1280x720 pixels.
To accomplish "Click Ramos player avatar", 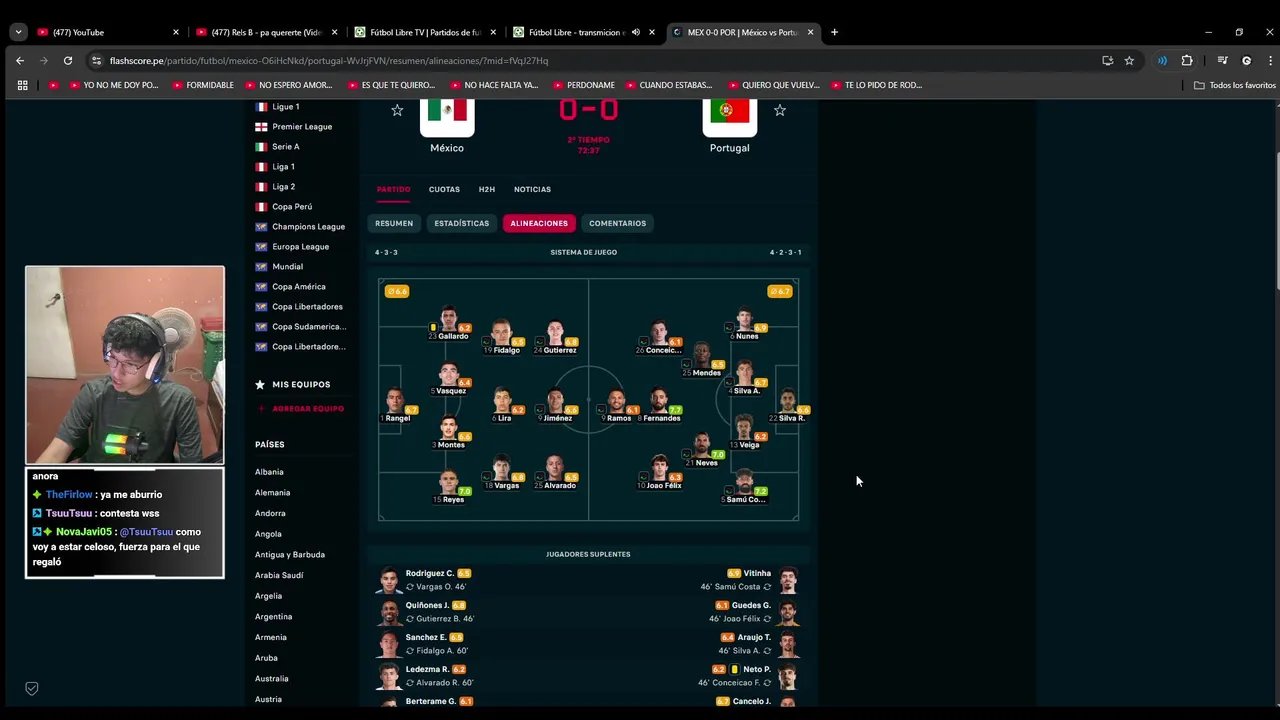I will [x=617, y=401].
